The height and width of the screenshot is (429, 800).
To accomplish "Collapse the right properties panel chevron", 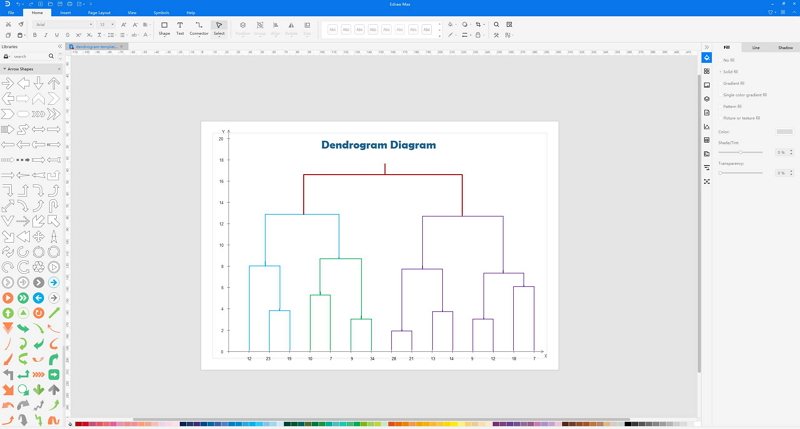I will point(707,47).
